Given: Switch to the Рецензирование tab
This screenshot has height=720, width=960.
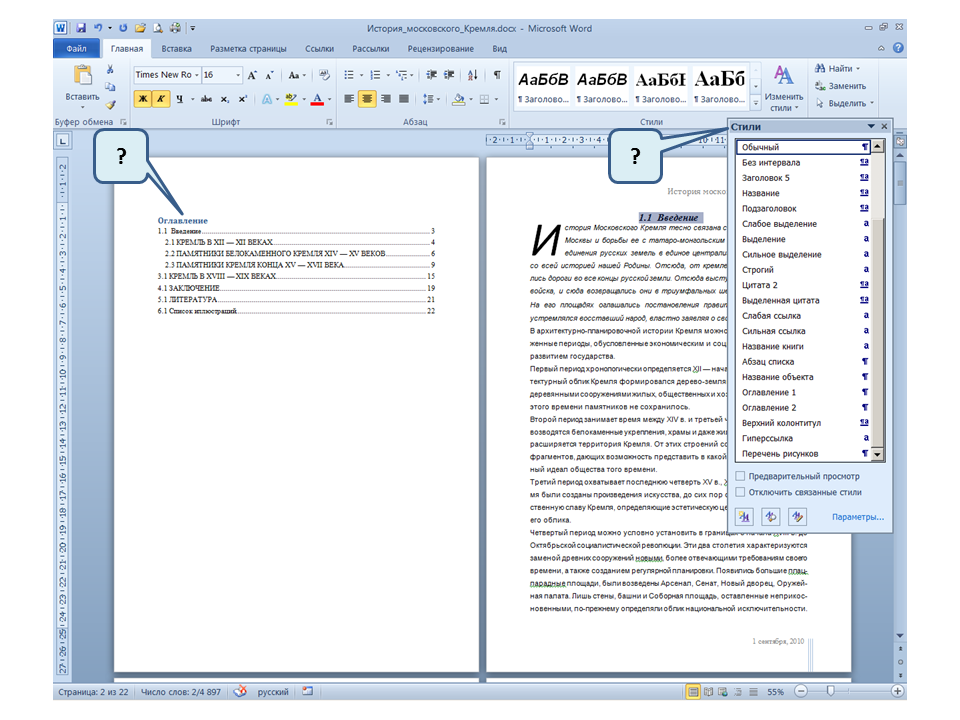Looking at the screenshot, I should (440, 48).
